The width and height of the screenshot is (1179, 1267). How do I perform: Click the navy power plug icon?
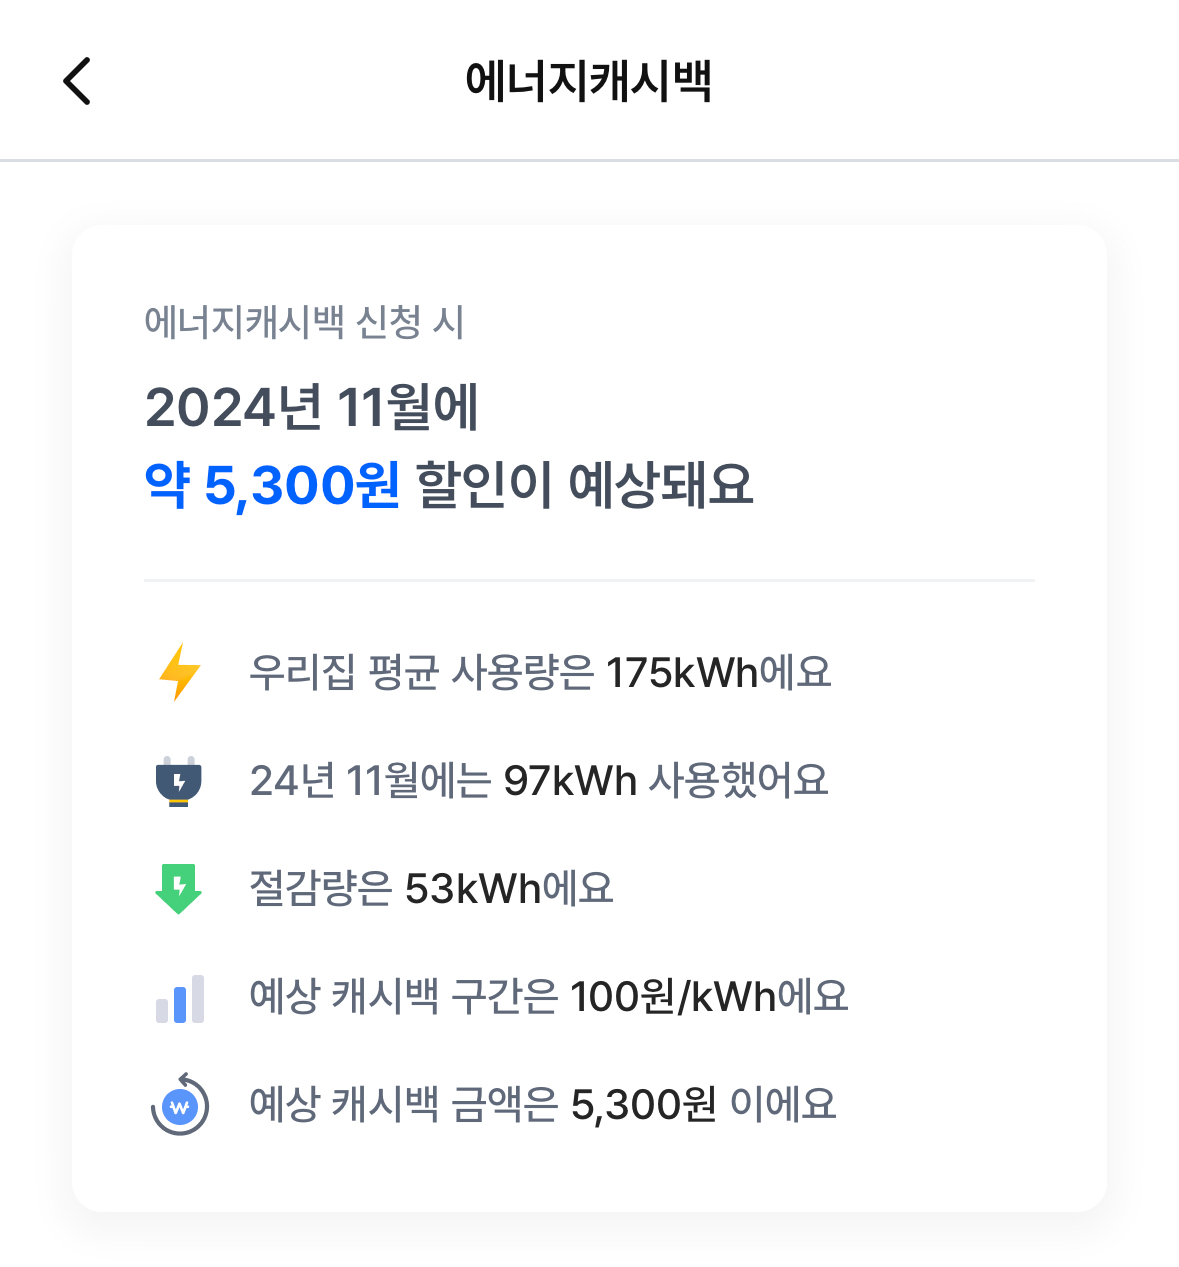[x=179, y=781]
